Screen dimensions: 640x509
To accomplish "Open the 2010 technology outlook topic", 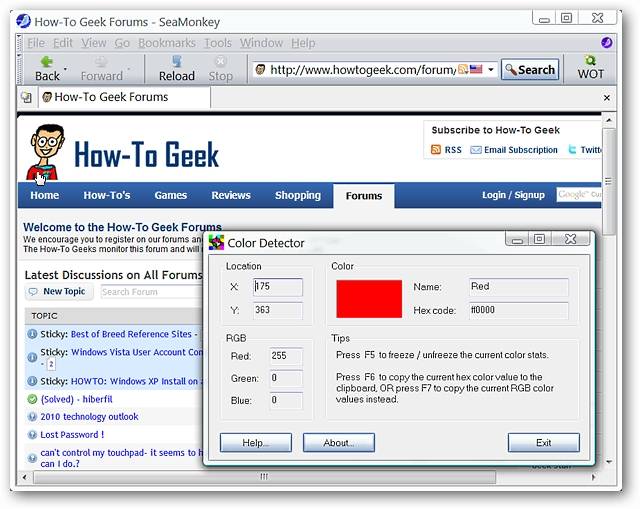I will (x=89, y=417).
